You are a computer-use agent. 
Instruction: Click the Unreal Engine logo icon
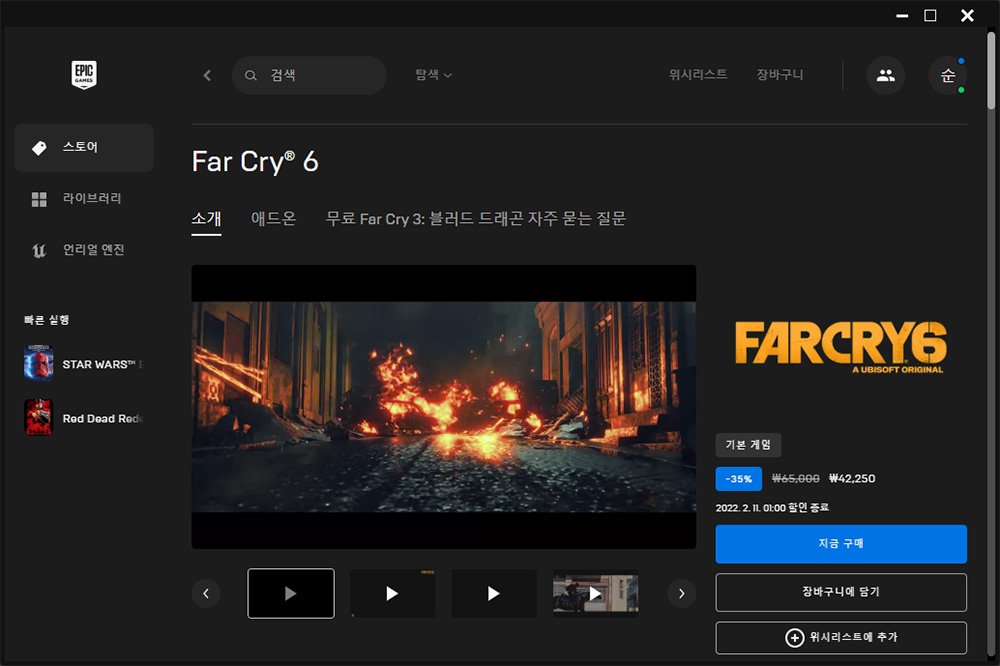click(39, 250)
